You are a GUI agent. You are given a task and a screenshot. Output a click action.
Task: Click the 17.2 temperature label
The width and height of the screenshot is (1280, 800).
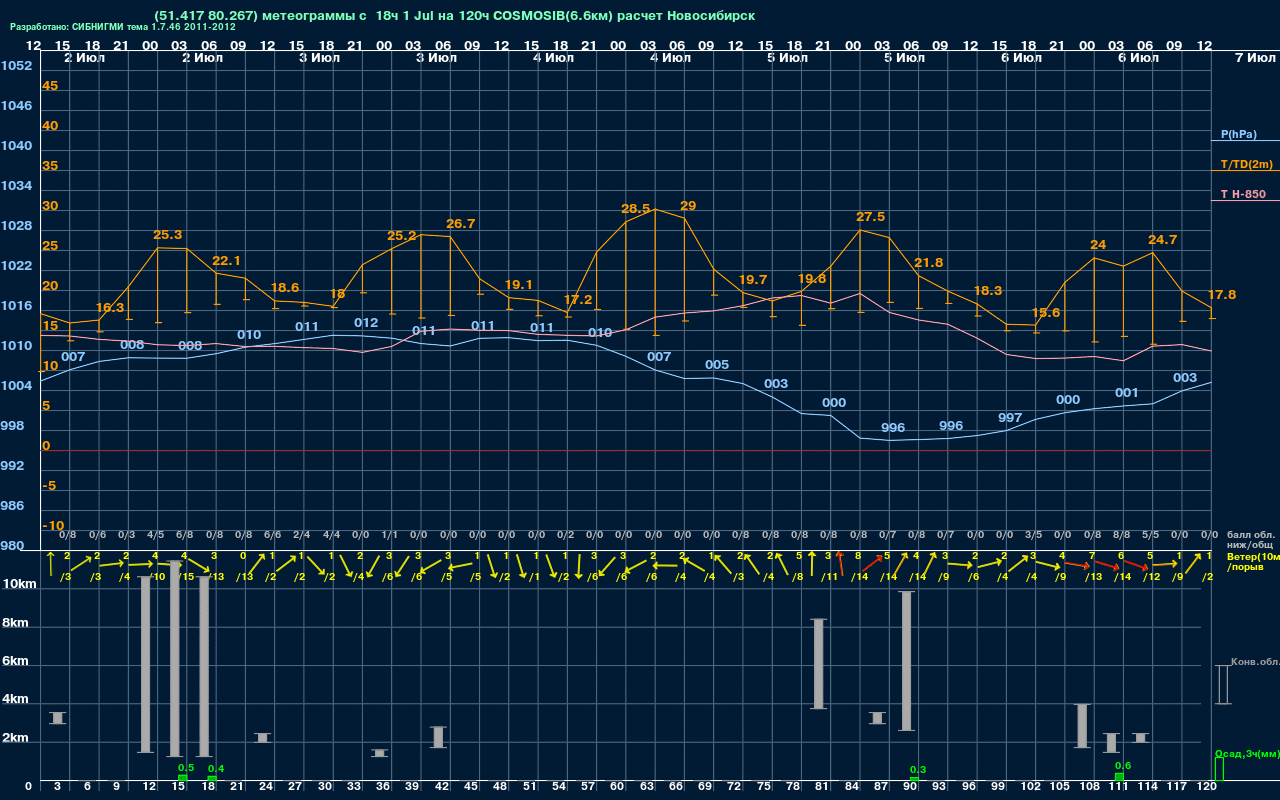578,300
